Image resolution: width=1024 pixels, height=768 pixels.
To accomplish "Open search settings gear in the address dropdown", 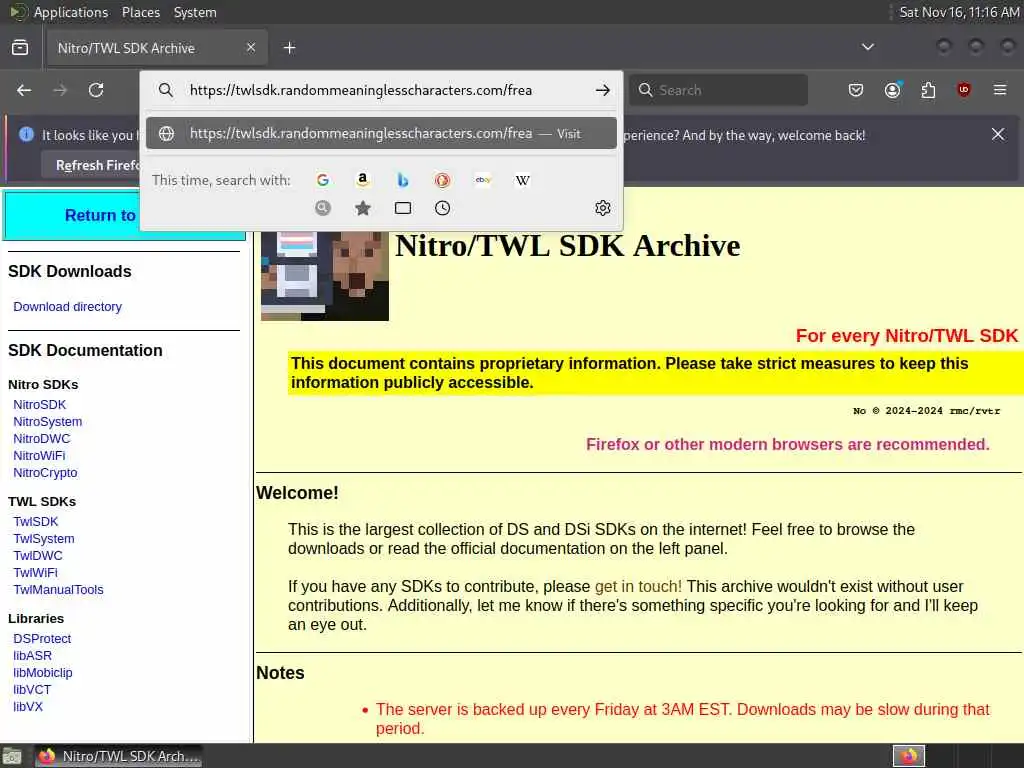I will click(x=603, y=208).
